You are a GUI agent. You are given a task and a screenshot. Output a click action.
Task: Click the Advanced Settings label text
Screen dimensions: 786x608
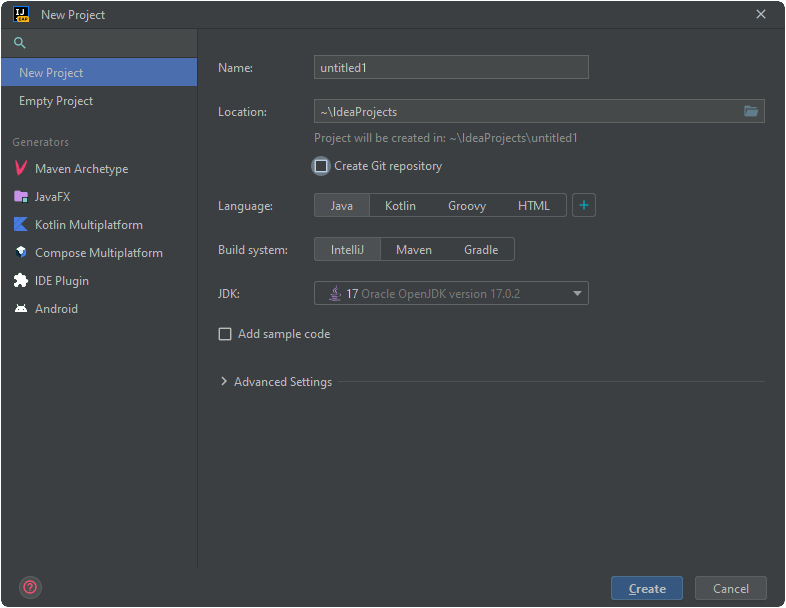283,382
